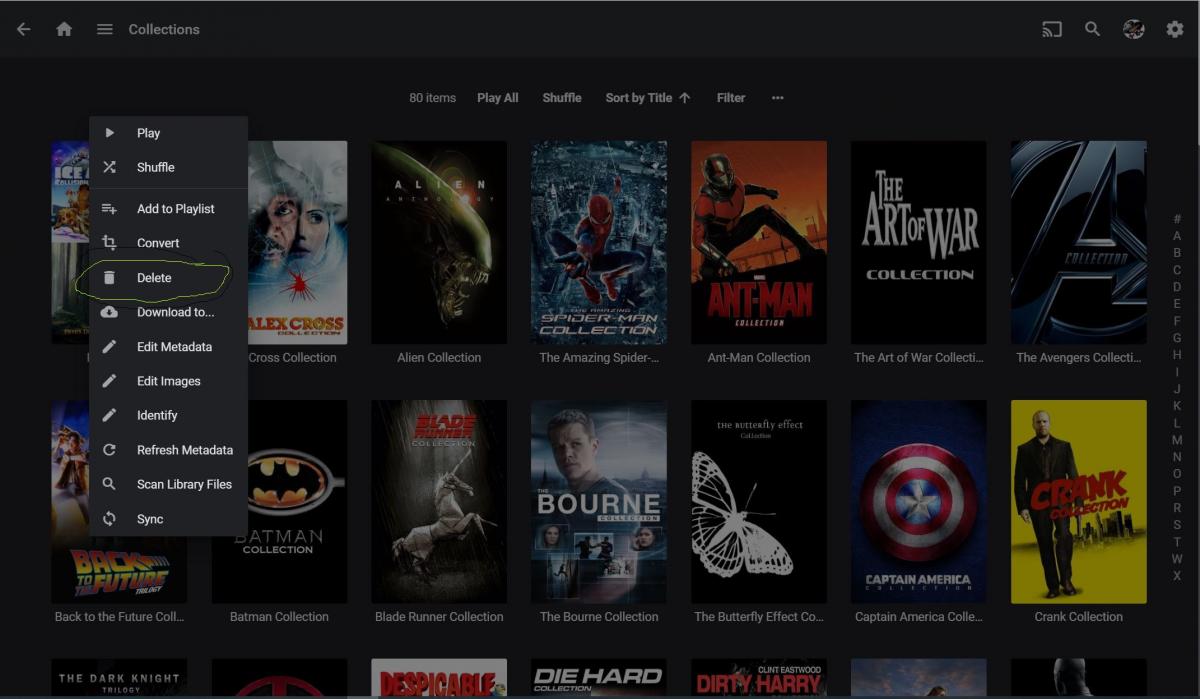
Task: Open the Bourne Collection poster
Action: click(x=599, y=502)
